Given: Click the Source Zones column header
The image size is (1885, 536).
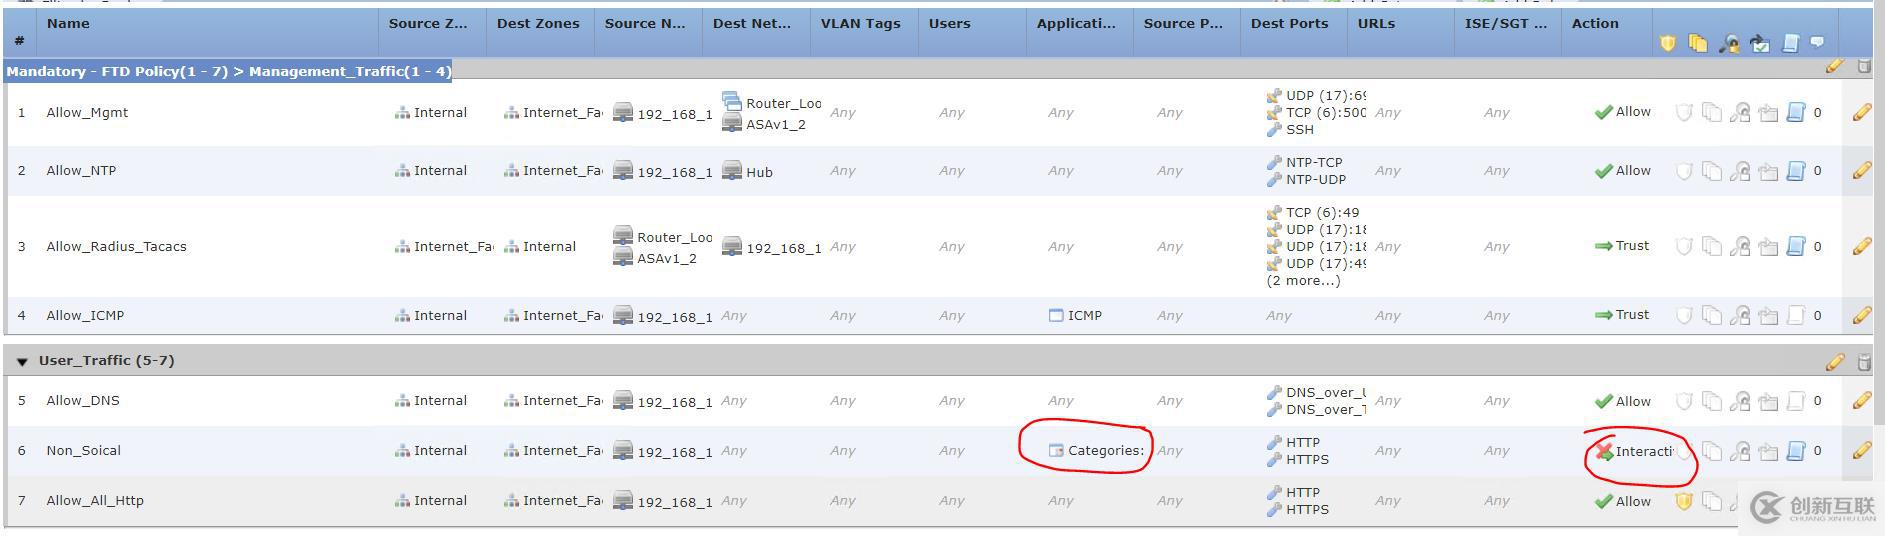Looking at the screenshot, I should pos(428,23).
